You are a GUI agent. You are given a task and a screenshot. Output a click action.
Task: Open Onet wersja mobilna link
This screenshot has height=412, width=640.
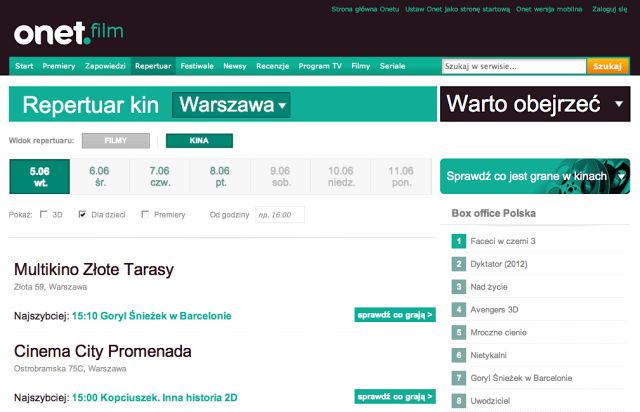pyautogui.click(x=549, y=9)
